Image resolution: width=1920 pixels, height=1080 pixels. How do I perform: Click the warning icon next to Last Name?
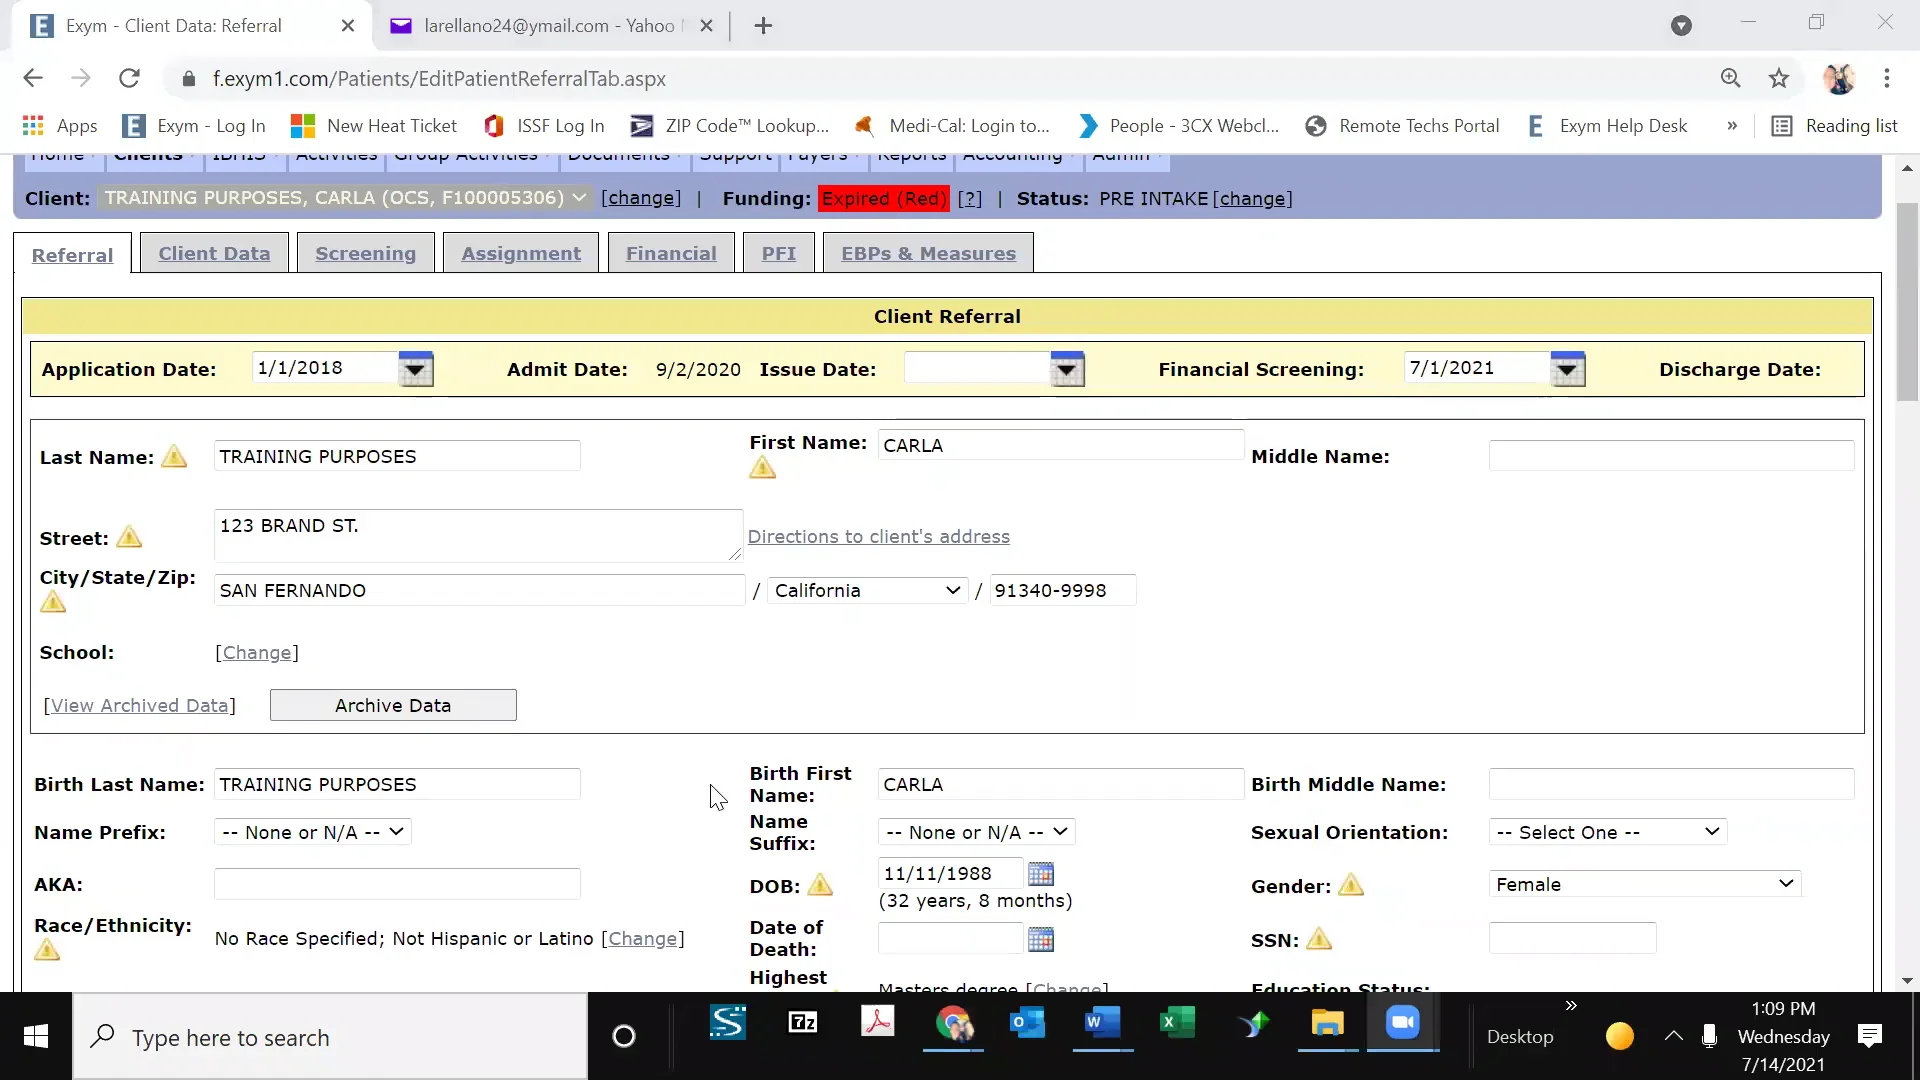[x=174, y=457]
